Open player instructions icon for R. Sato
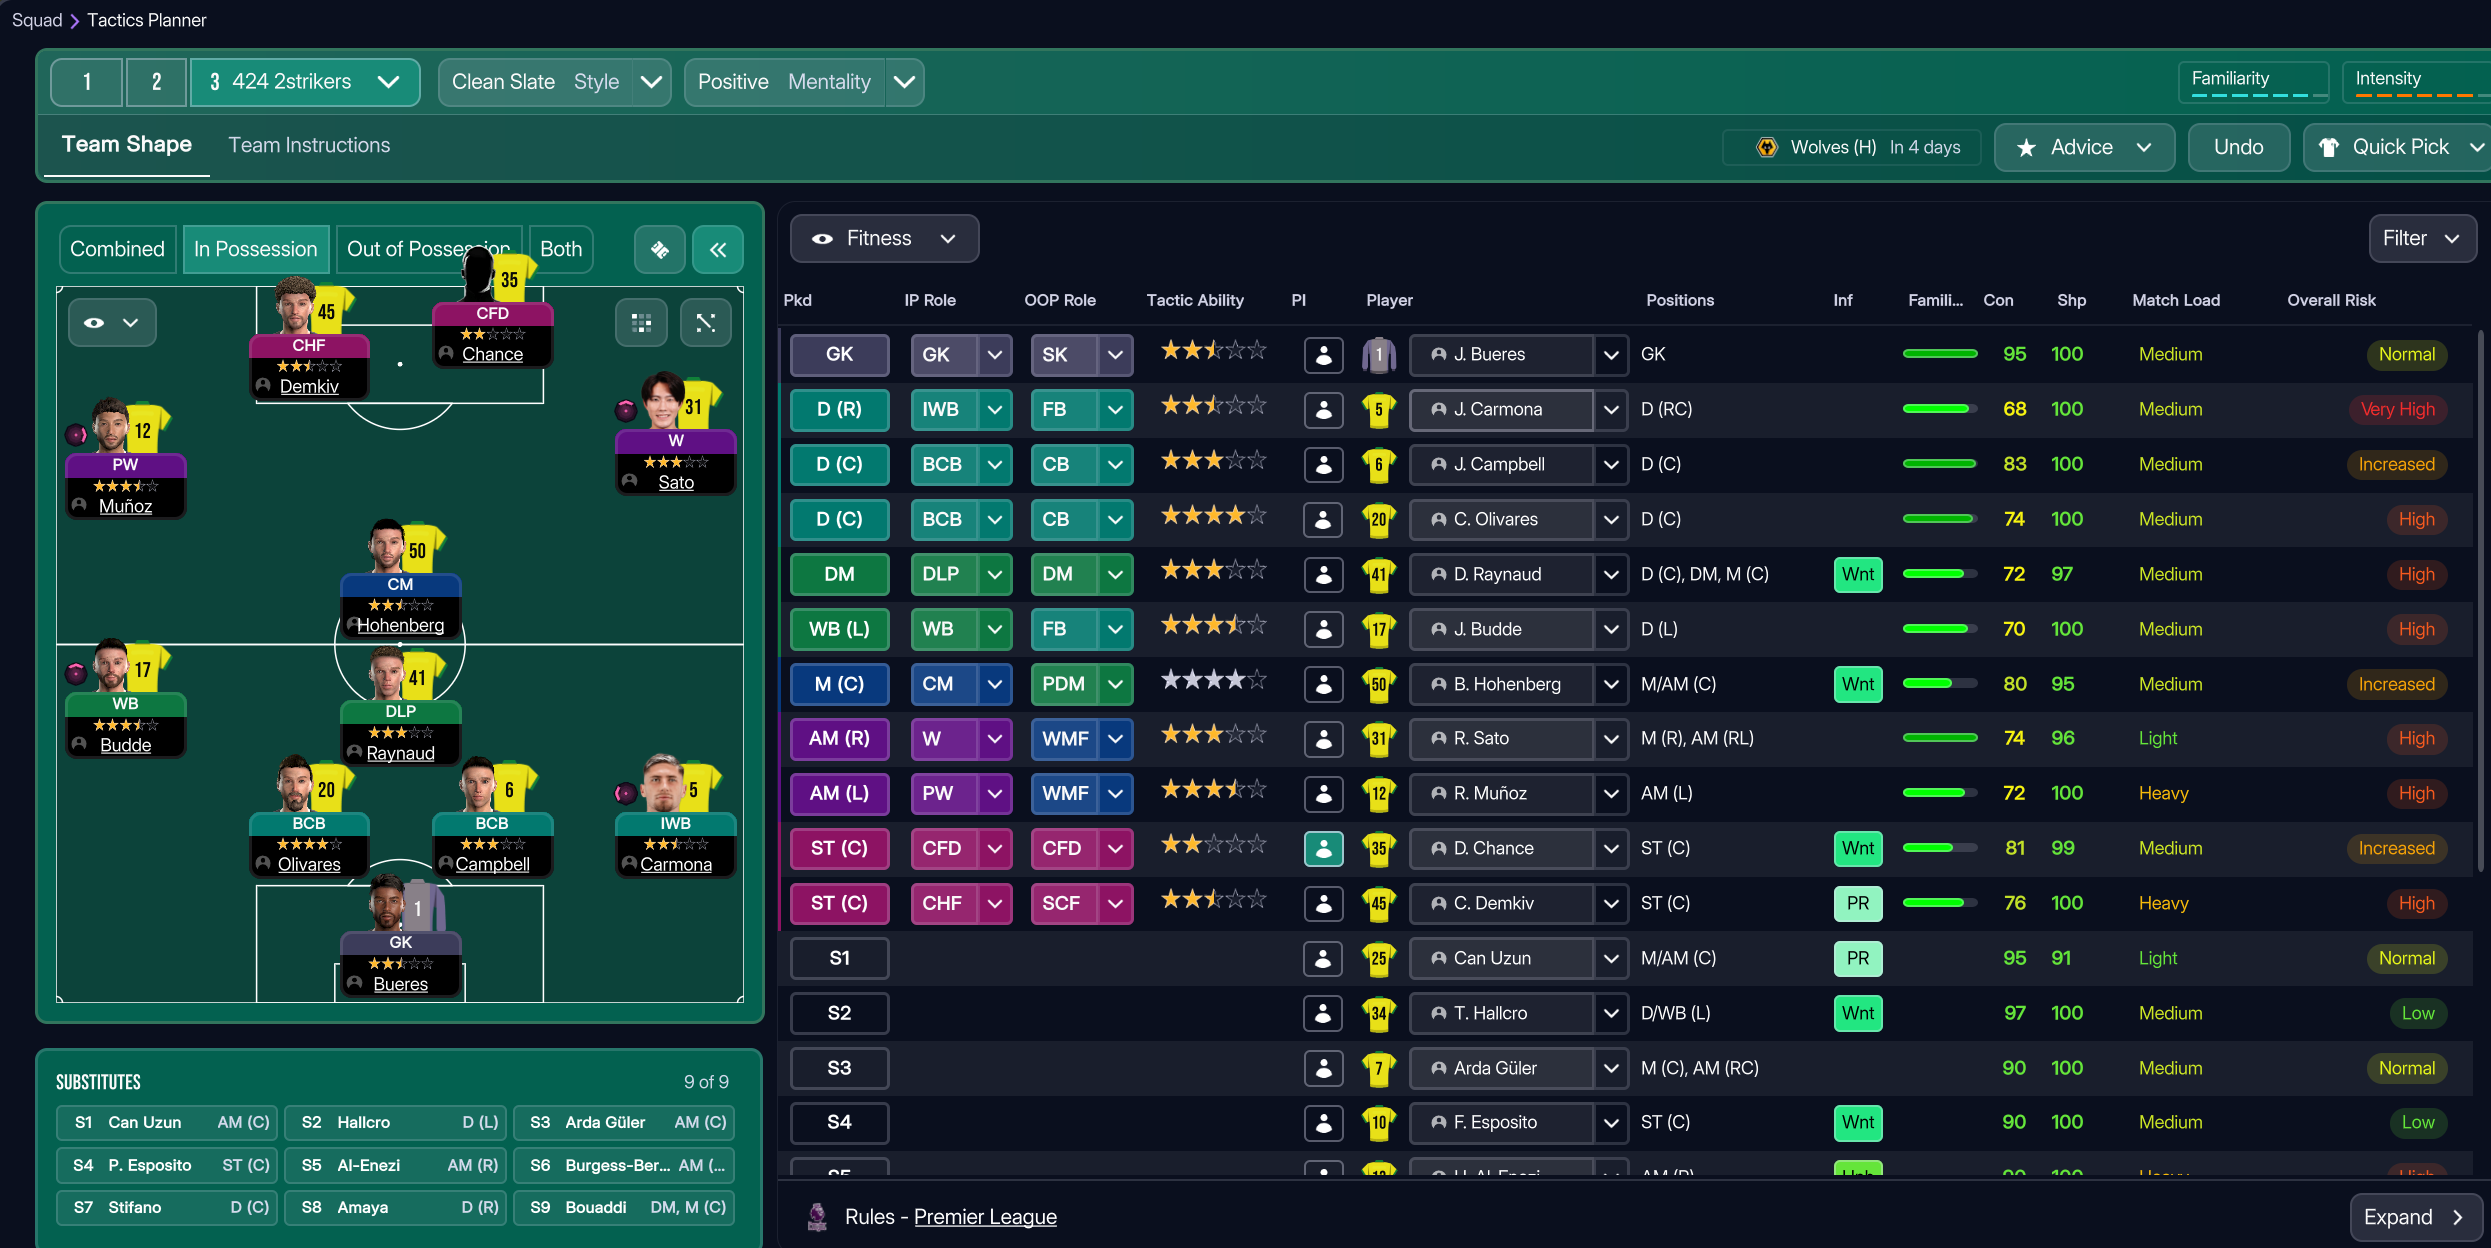 1324,738
